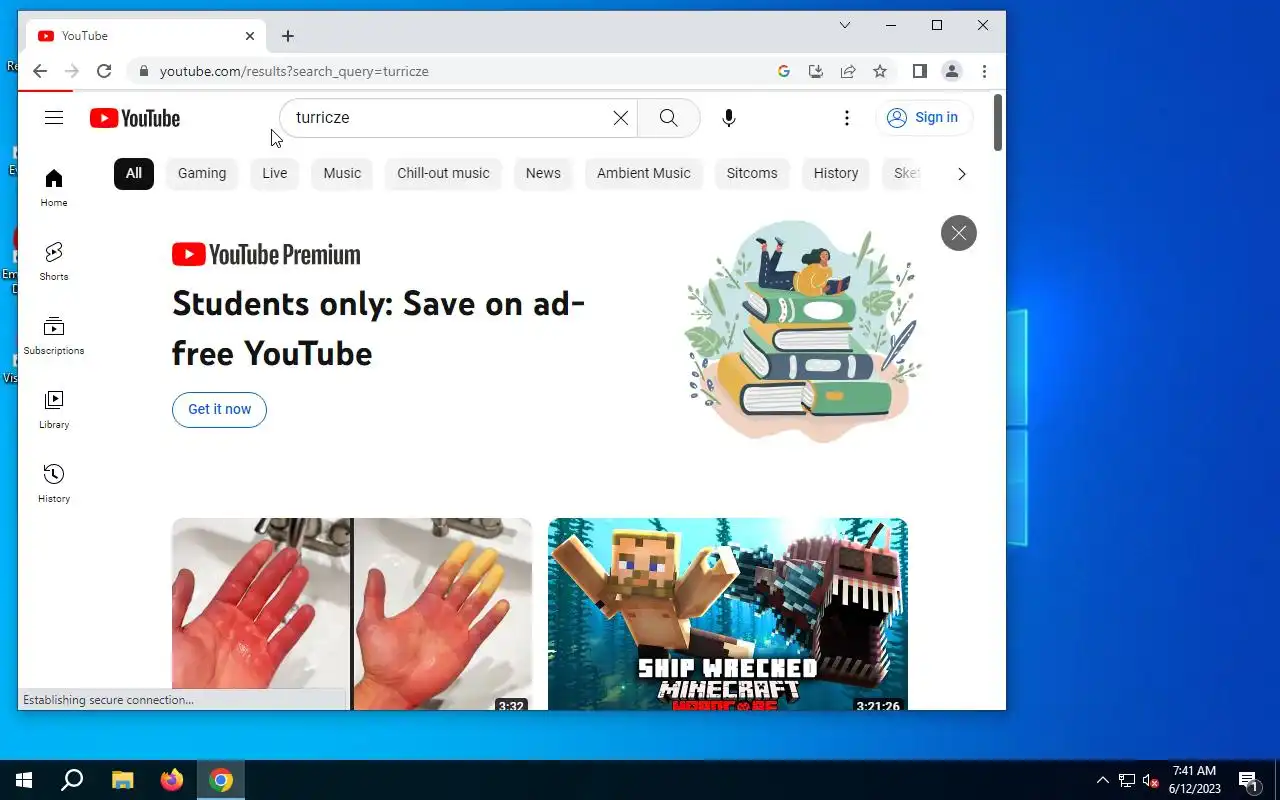1280x800 pixels.
Task: Show hidden system tray icons
Action: click(x=1103, y=780)
